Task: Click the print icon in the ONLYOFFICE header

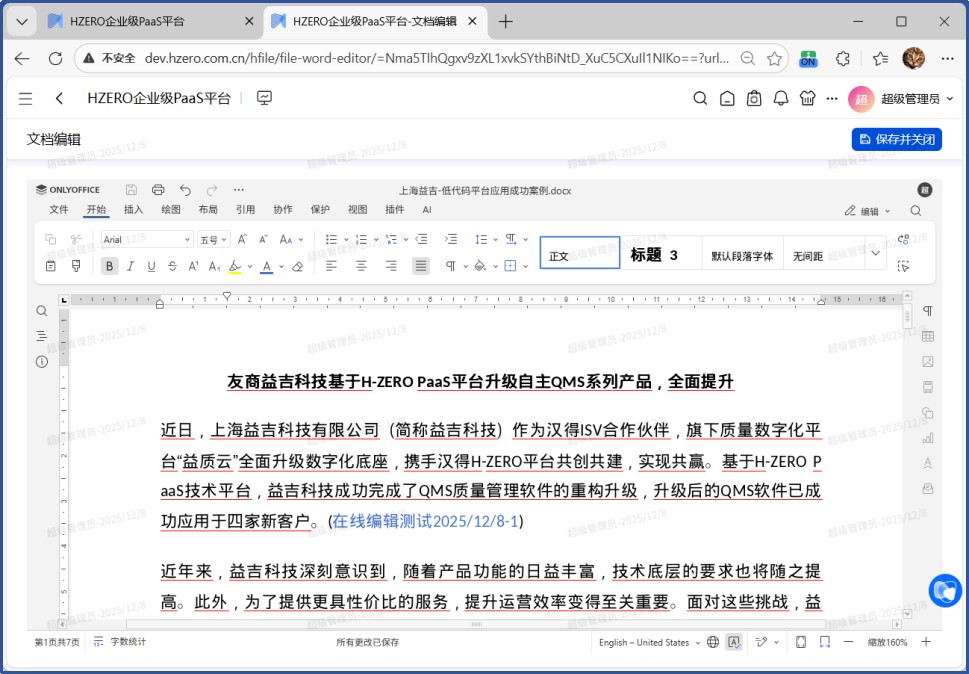Action: click(158, 190)
